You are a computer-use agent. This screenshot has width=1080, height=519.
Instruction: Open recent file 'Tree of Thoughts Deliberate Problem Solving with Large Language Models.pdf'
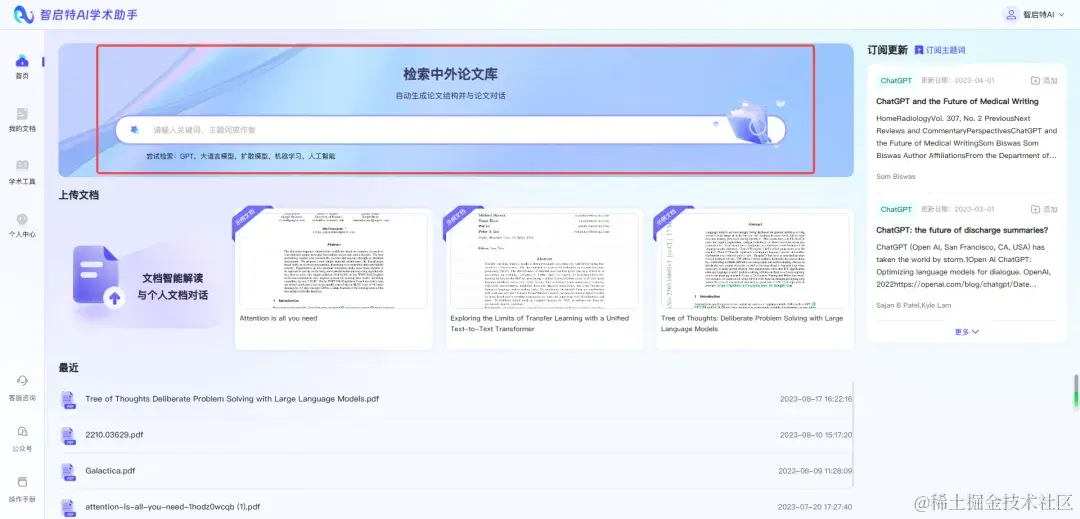232,399
